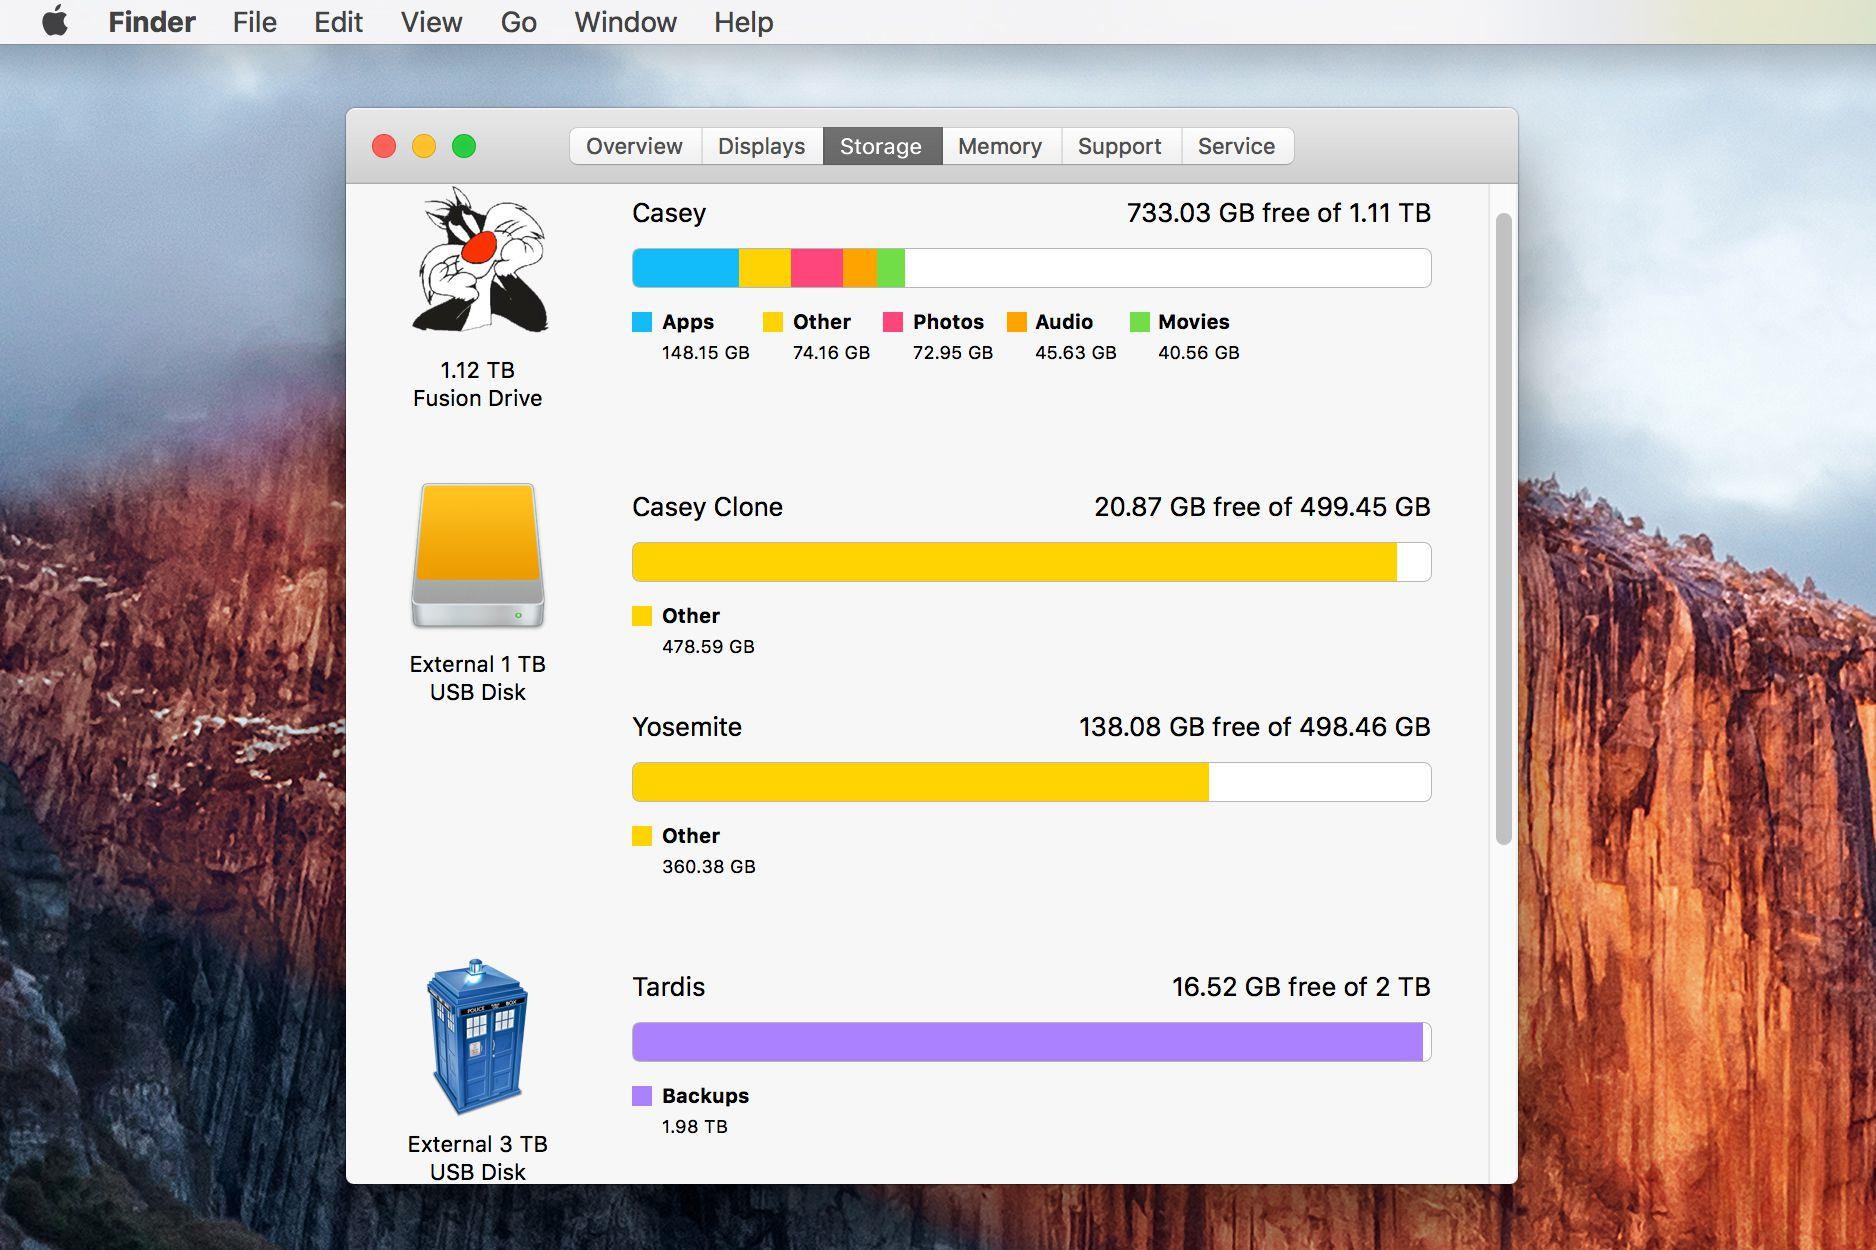1876x1250 pixels.
Task: Click the Photos size 72.95 GB
Action: pyautogui.click(x=952, y=353)
